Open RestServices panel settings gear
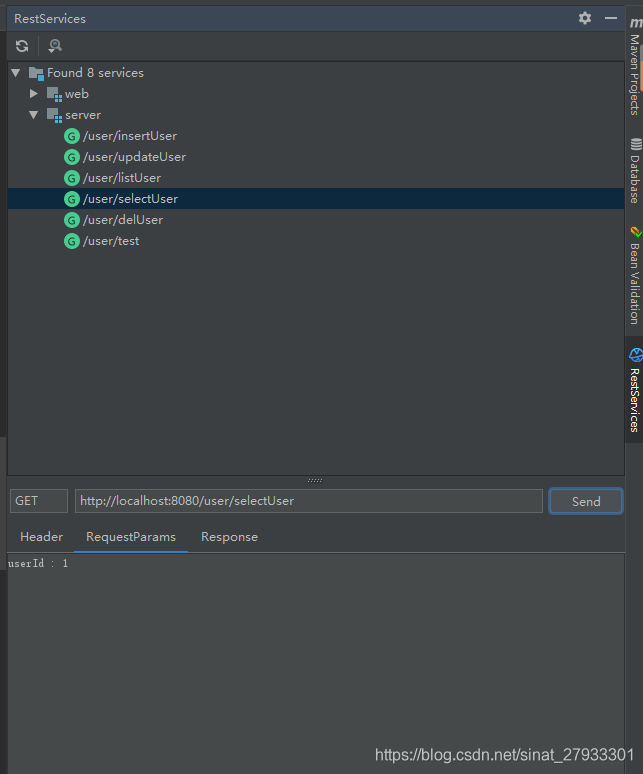 pyautogui.click(x=585, y=18)
